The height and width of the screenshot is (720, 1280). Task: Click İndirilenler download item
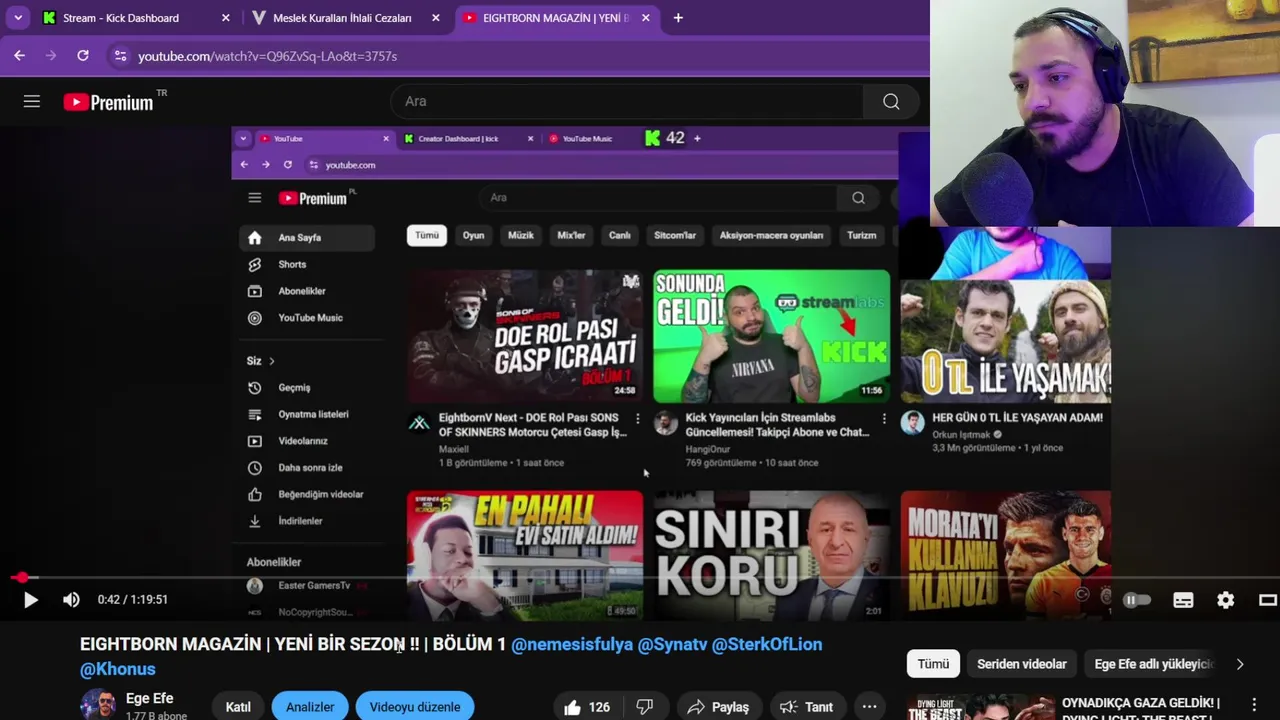pos(308,521)
